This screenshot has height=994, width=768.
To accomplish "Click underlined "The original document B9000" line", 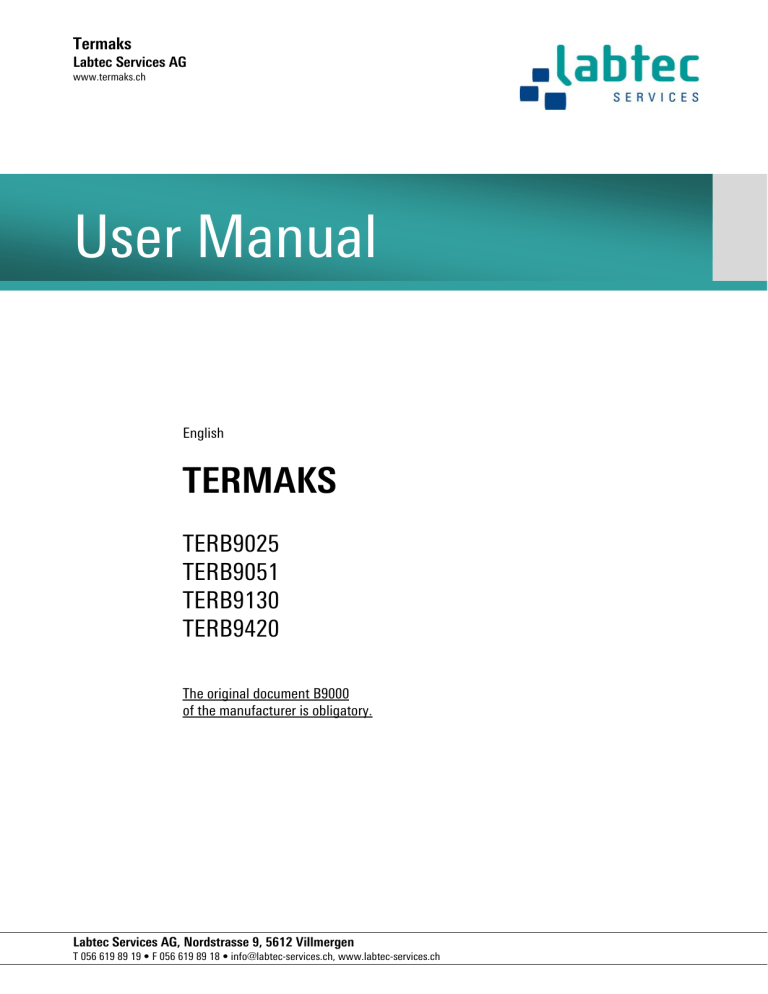I will coord(266,694).
